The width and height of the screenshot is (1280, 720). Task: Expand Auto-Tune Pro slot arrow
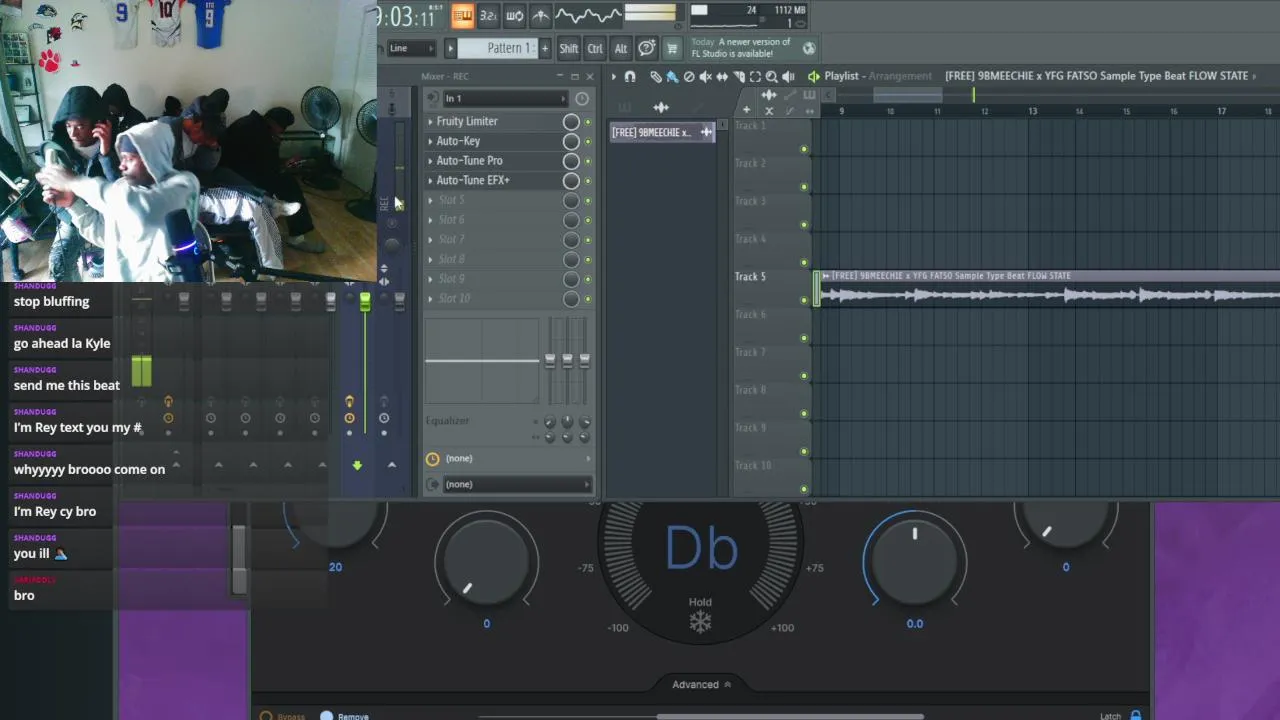pos(431,161)
